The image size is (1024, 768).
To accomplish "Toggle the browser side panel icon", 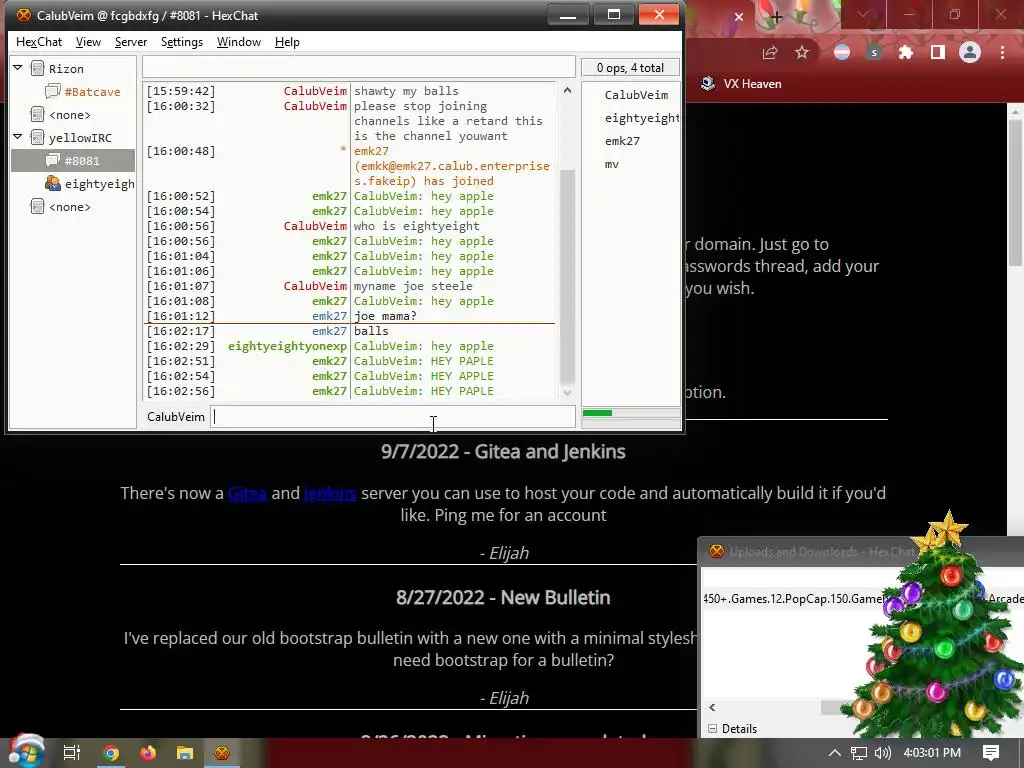I will coord(938,53).
